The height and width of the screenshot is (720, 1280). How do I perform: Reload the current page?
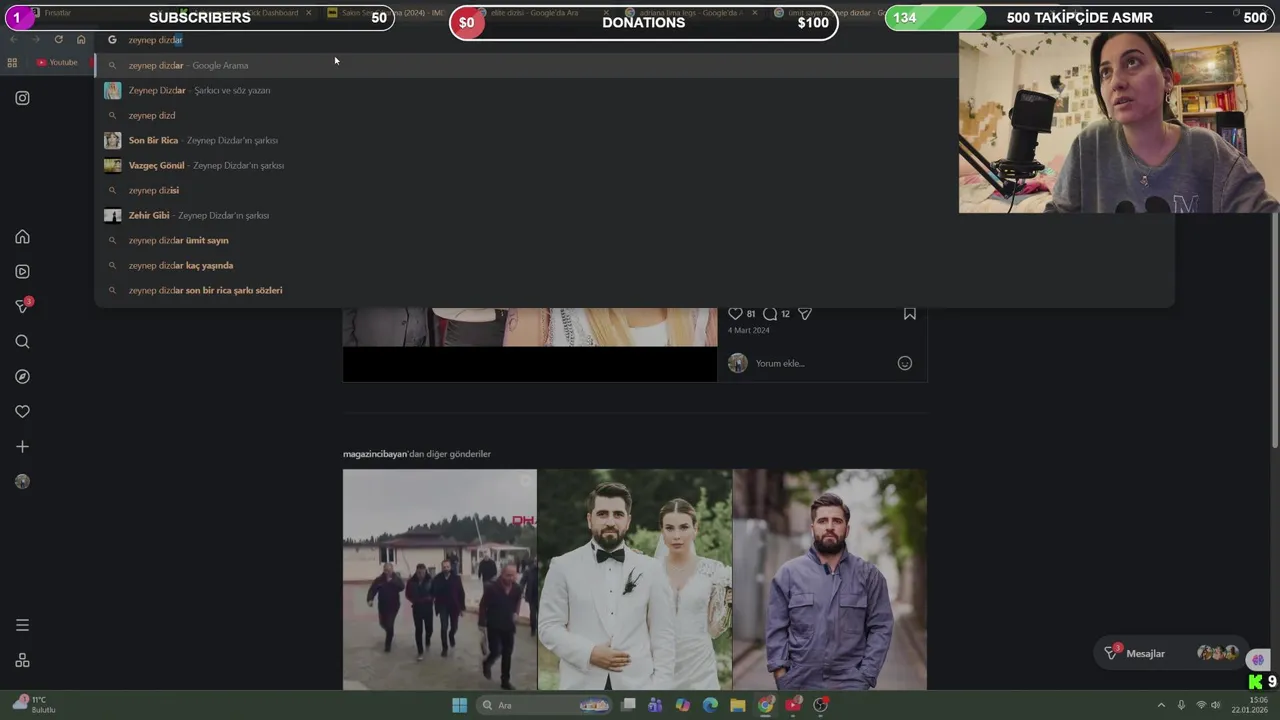[58, 40]
